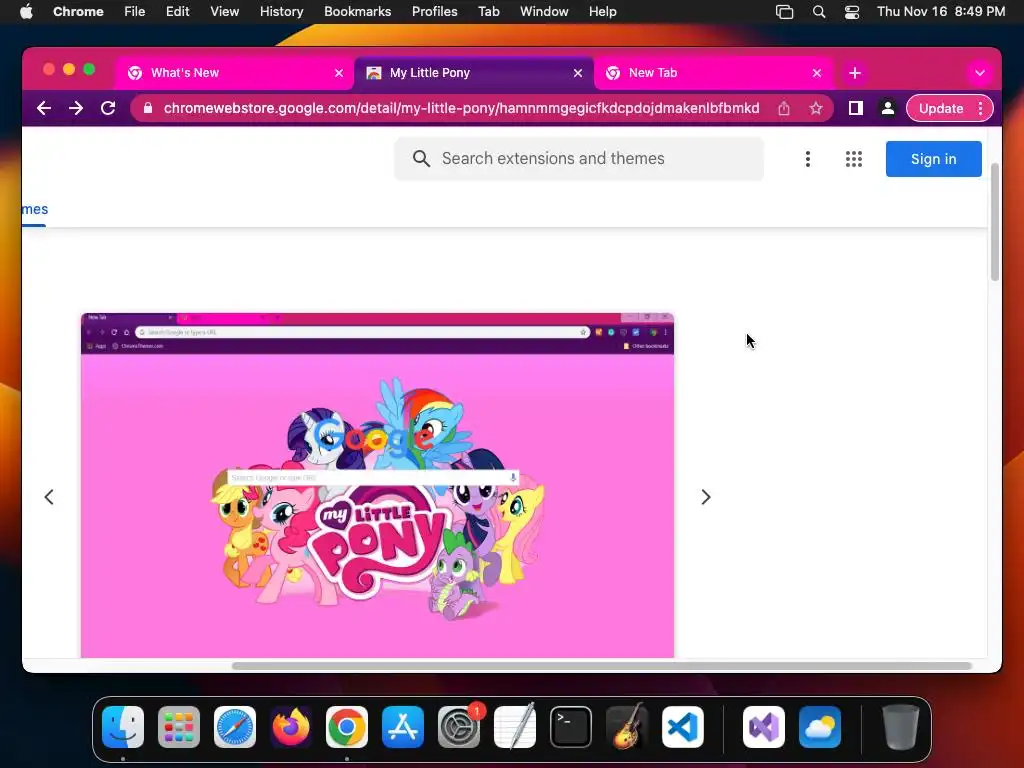
Task: Launch Firefox from the Dock
Action: [291, 727]
